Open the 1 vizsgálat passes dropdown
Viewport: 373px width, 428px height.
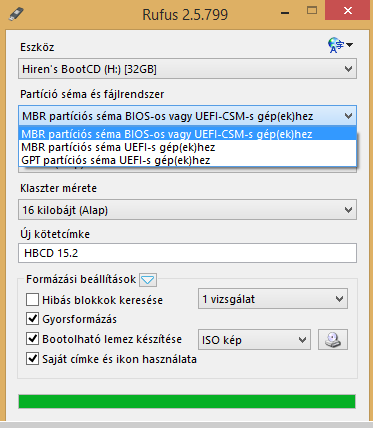point(273,299)
